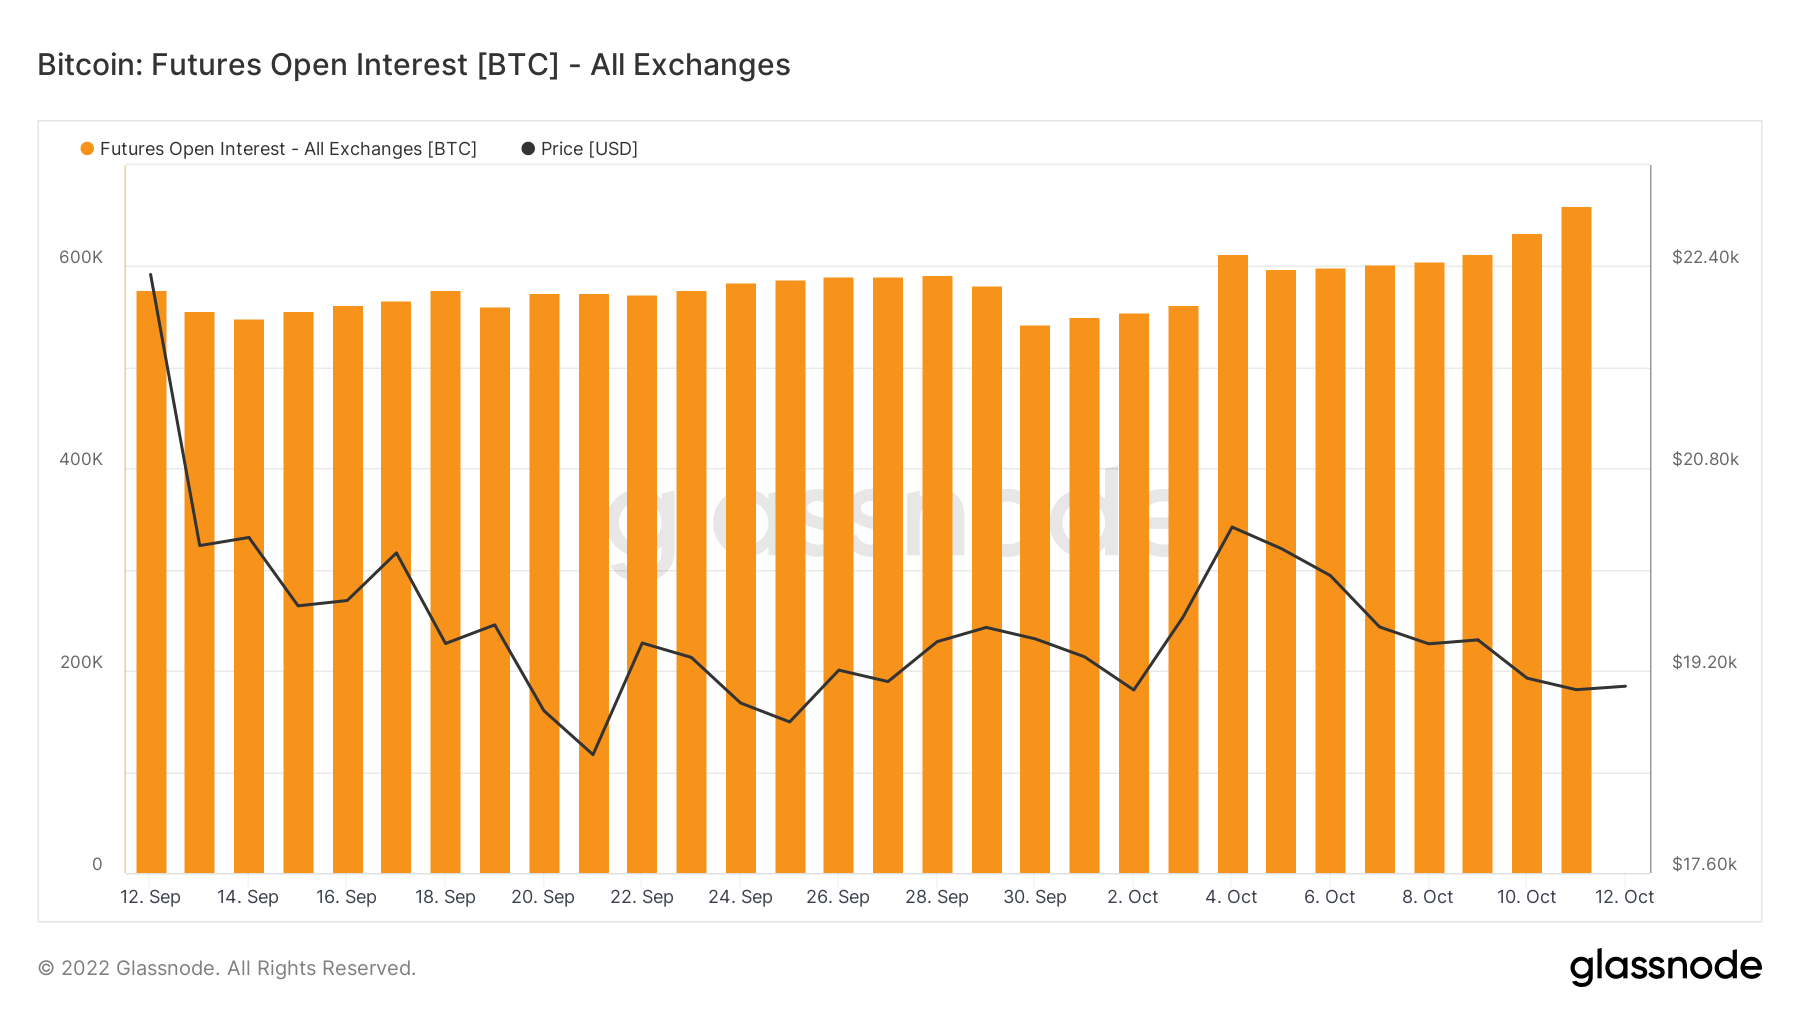
Task: Click the price line peak at 4 Oct
Action: (x=1232, y=527)
